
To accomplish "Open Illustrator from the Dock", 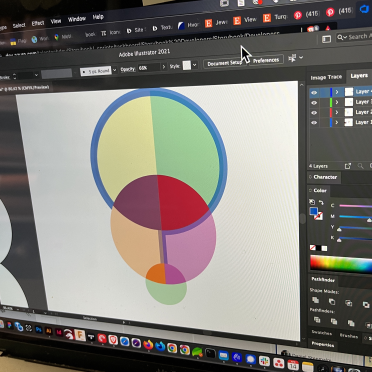I will tap(49, 330).
